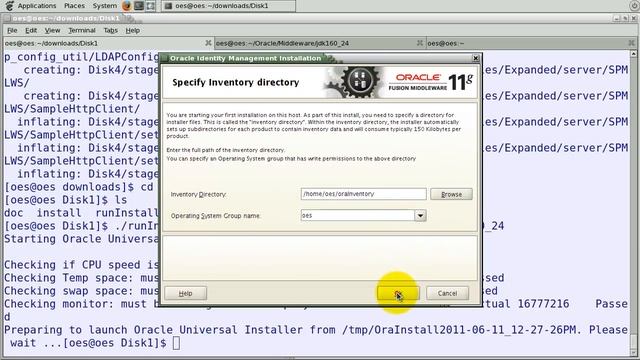
Task: Maximize the terminal window
Action: [x=625, y=18]
